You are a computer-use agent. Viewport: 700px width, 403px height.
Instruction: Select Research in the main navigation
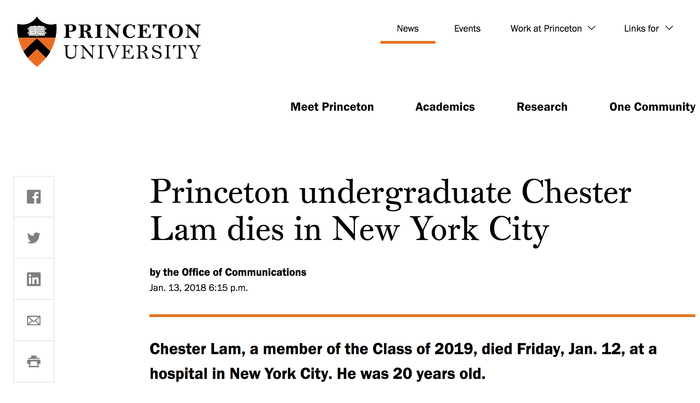click(x=542, y=107)
